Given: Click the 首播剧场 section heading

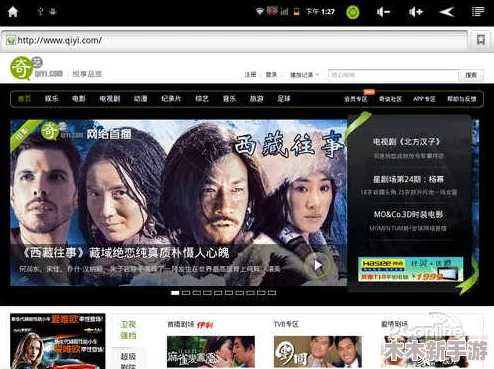Looking at the screenshot, I should [181, 324].
